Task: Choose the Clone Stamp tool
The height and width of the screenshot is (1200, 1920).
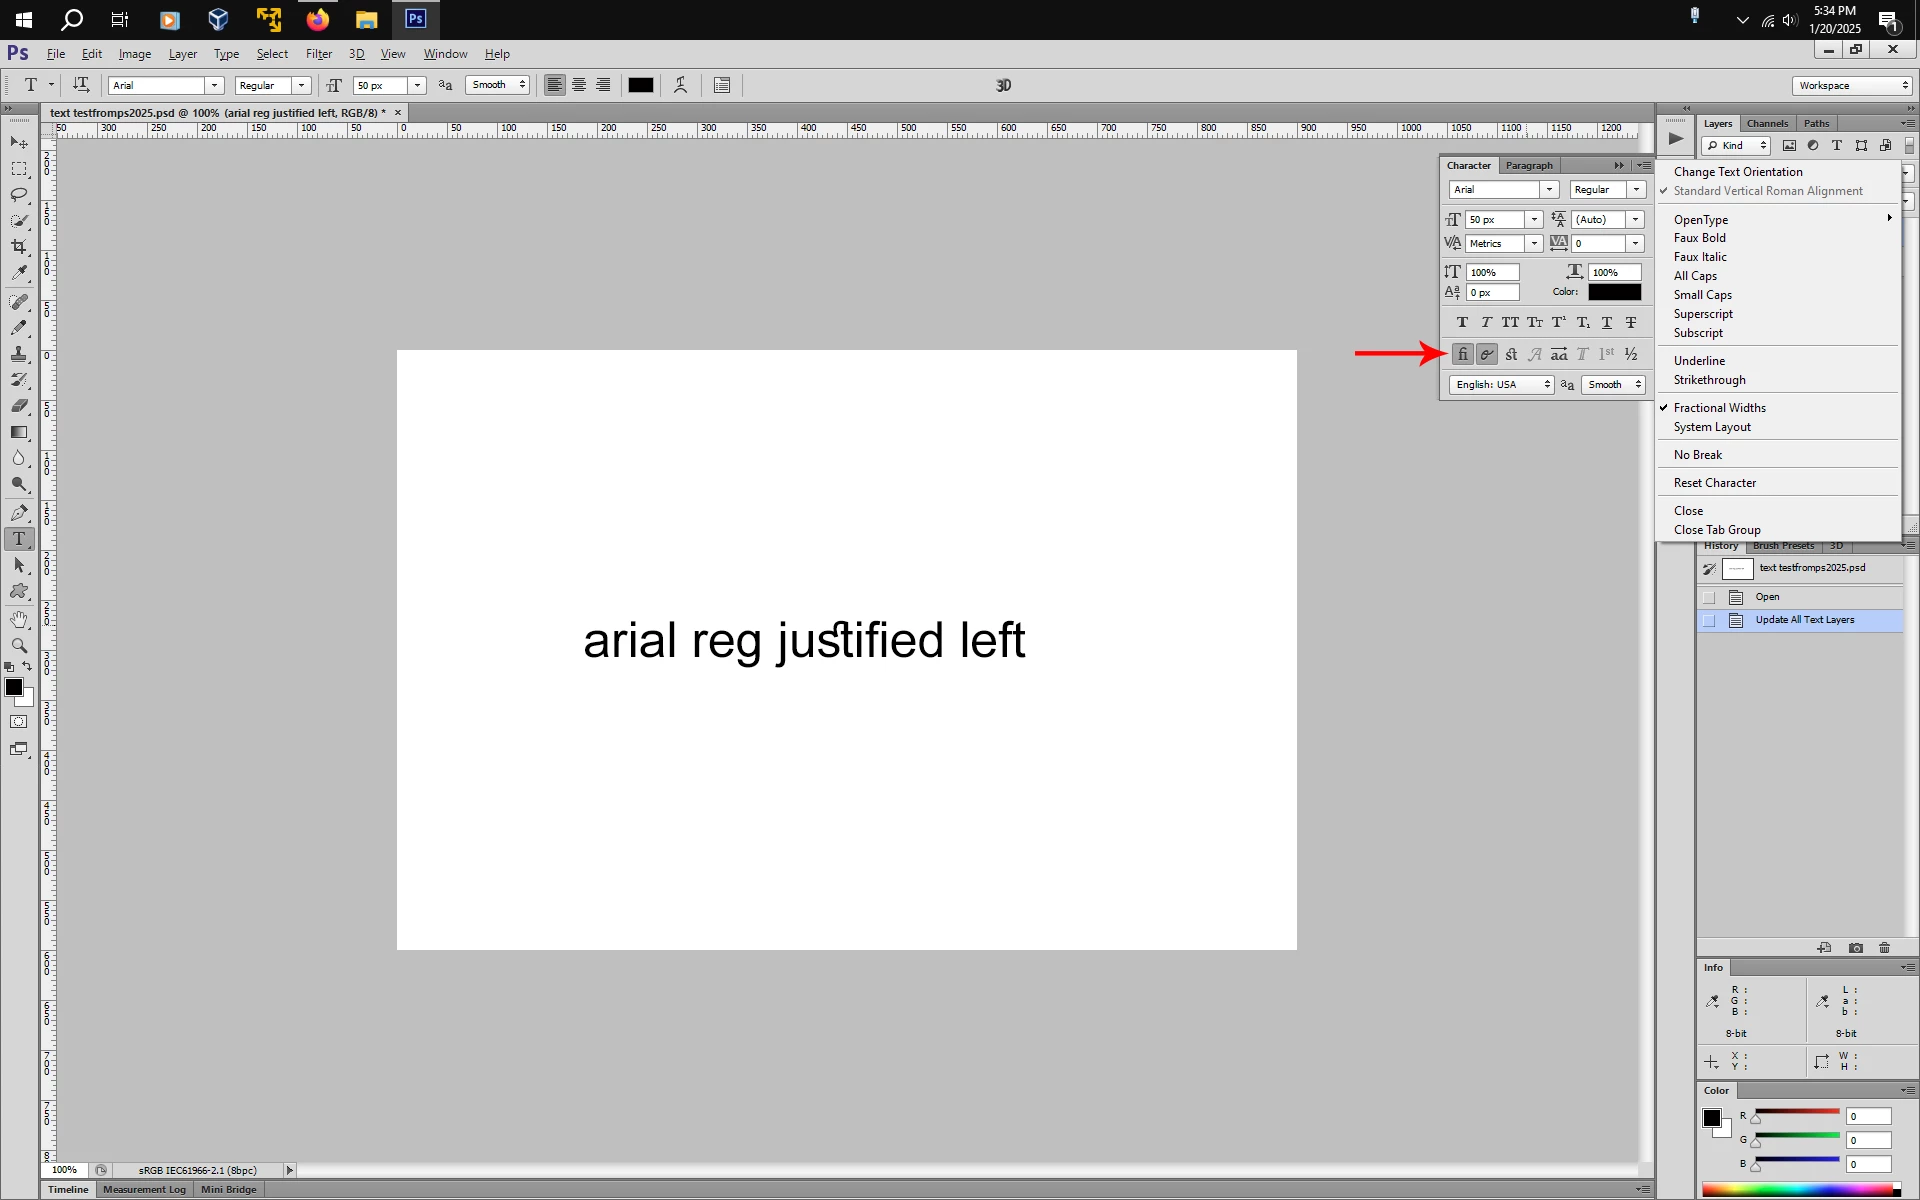Action: pos(19,354)
